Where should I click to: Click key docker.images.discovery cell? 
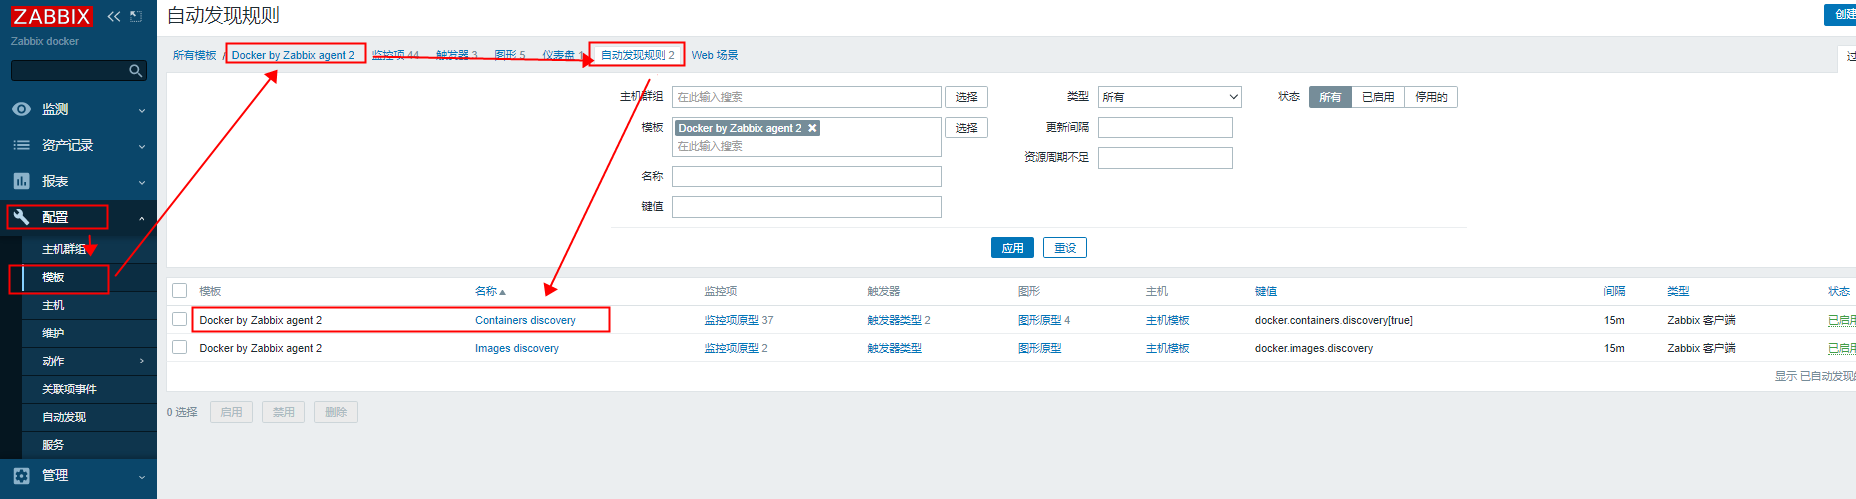(1314, 348)
